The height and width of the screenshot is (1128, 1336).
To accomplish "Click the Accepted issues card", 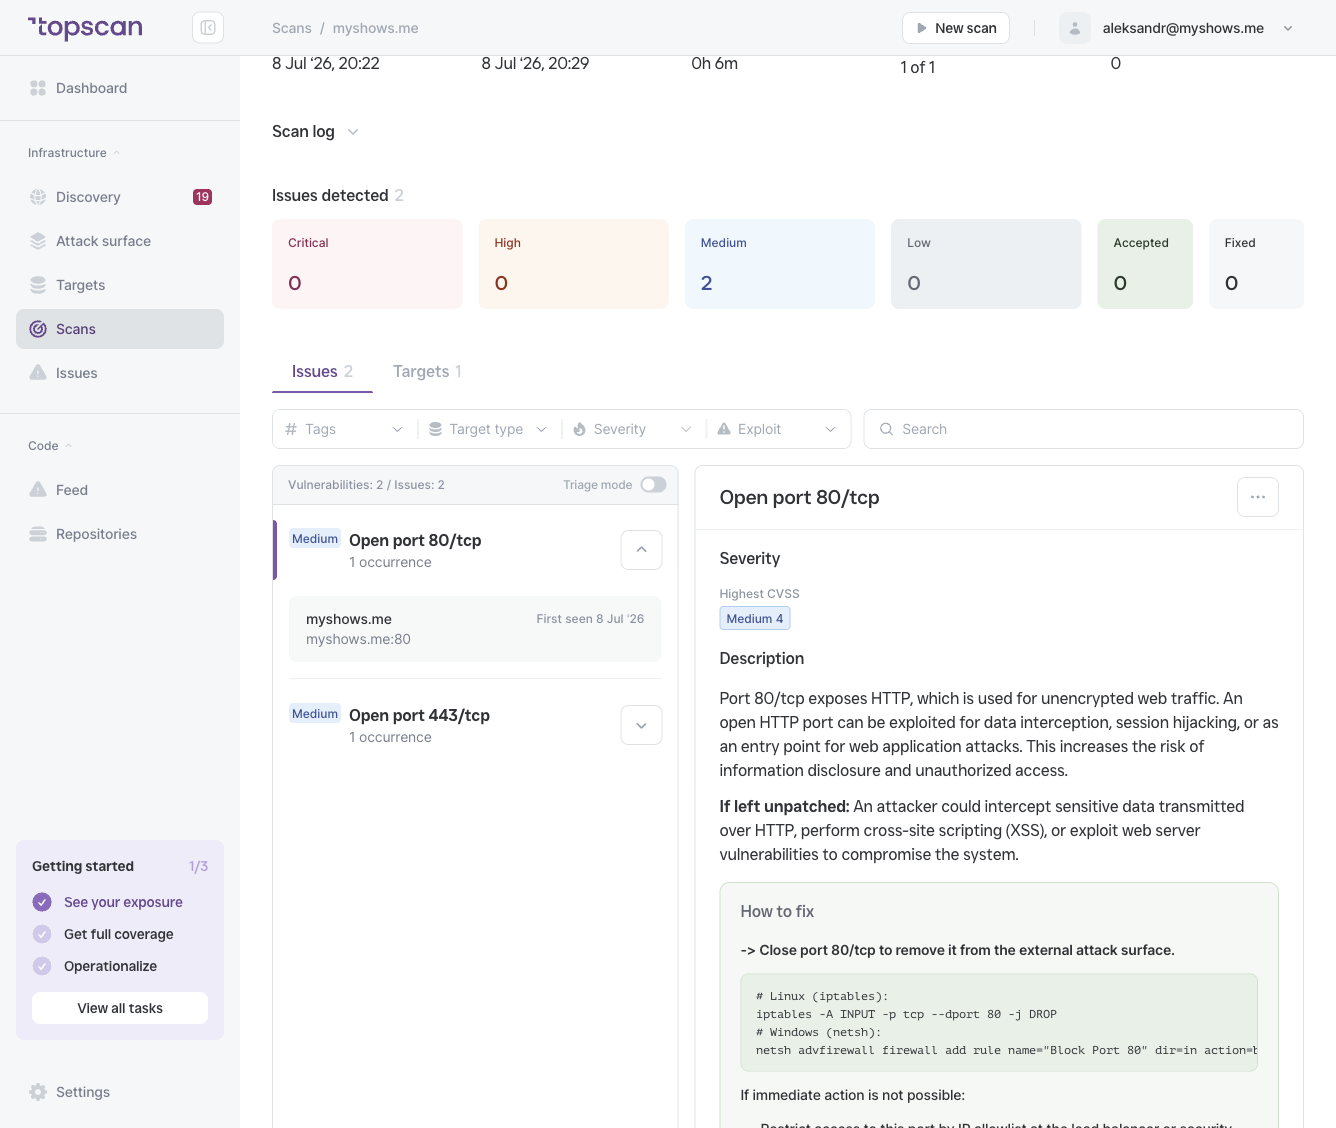I will [x=1145, y=264].
